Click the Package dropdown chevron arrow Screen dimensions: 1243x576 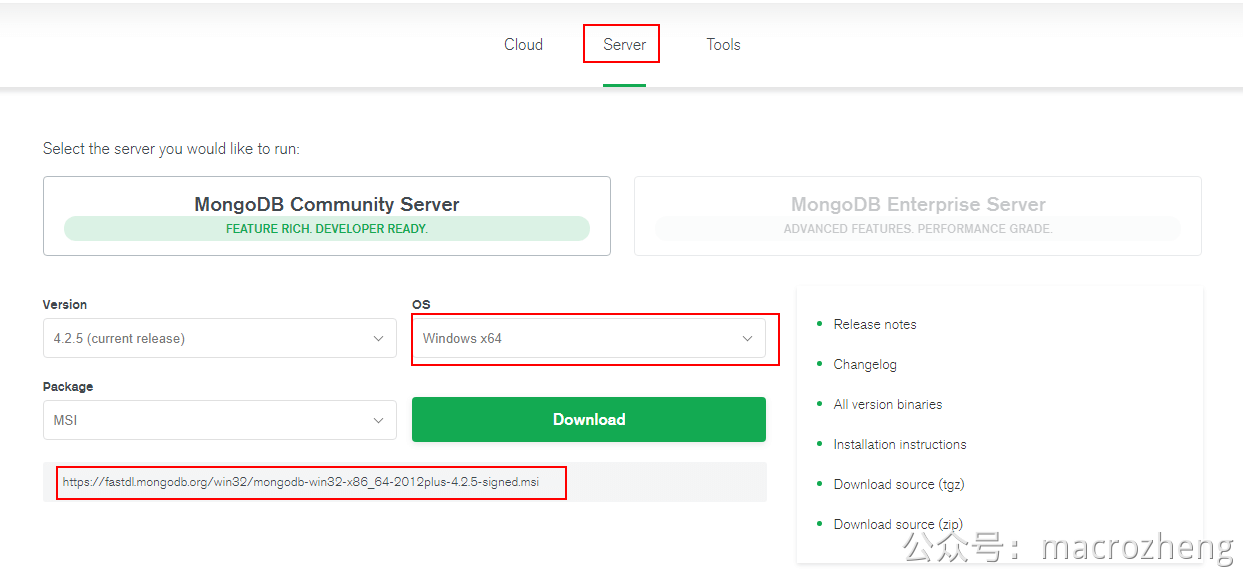click(x=378, y=421)
